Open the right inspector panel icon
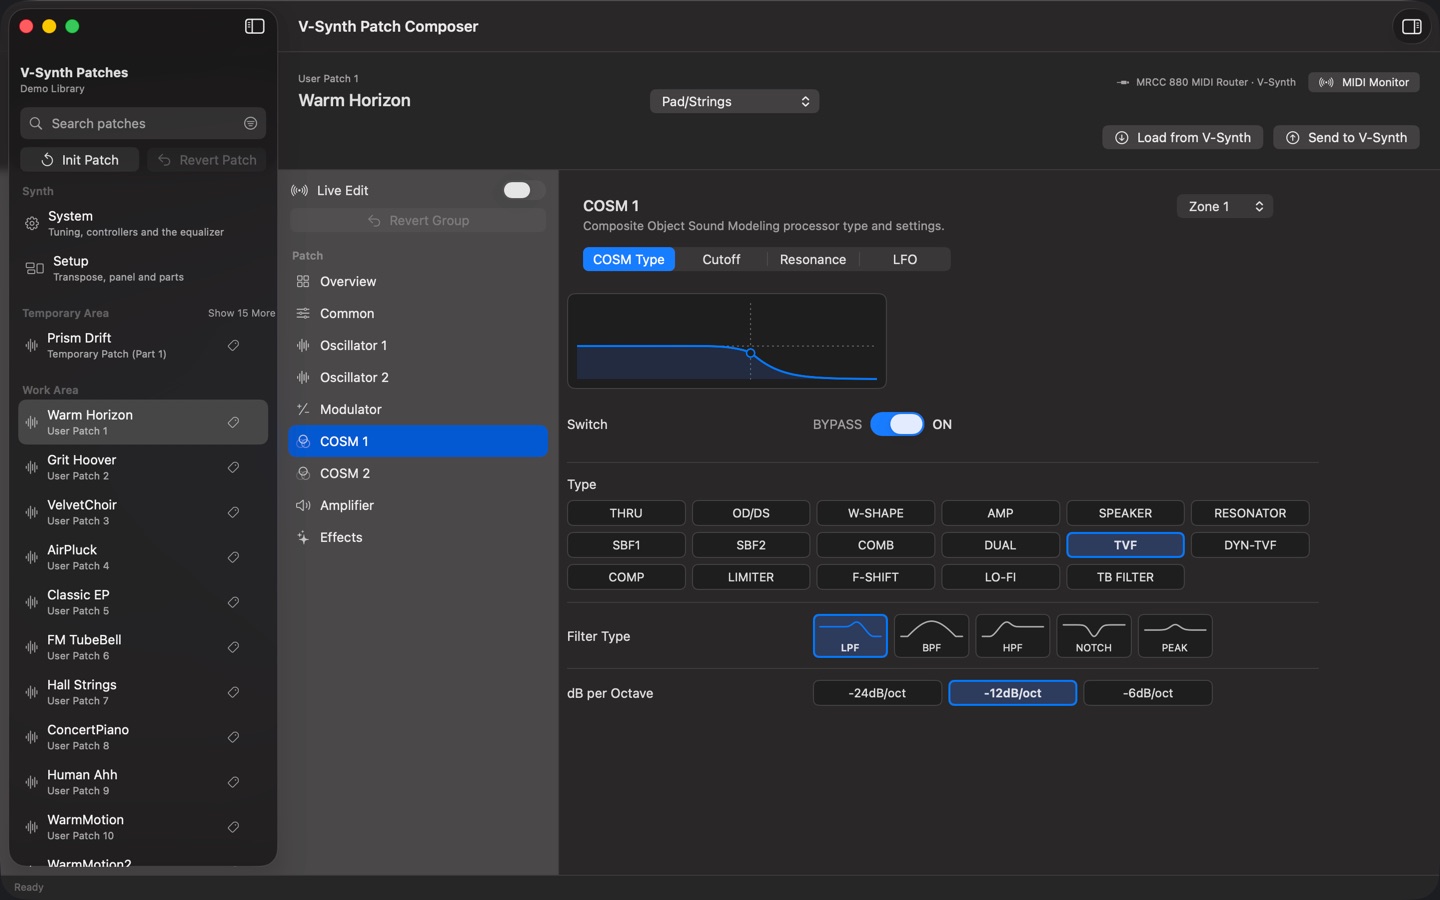 point(1411,27)
